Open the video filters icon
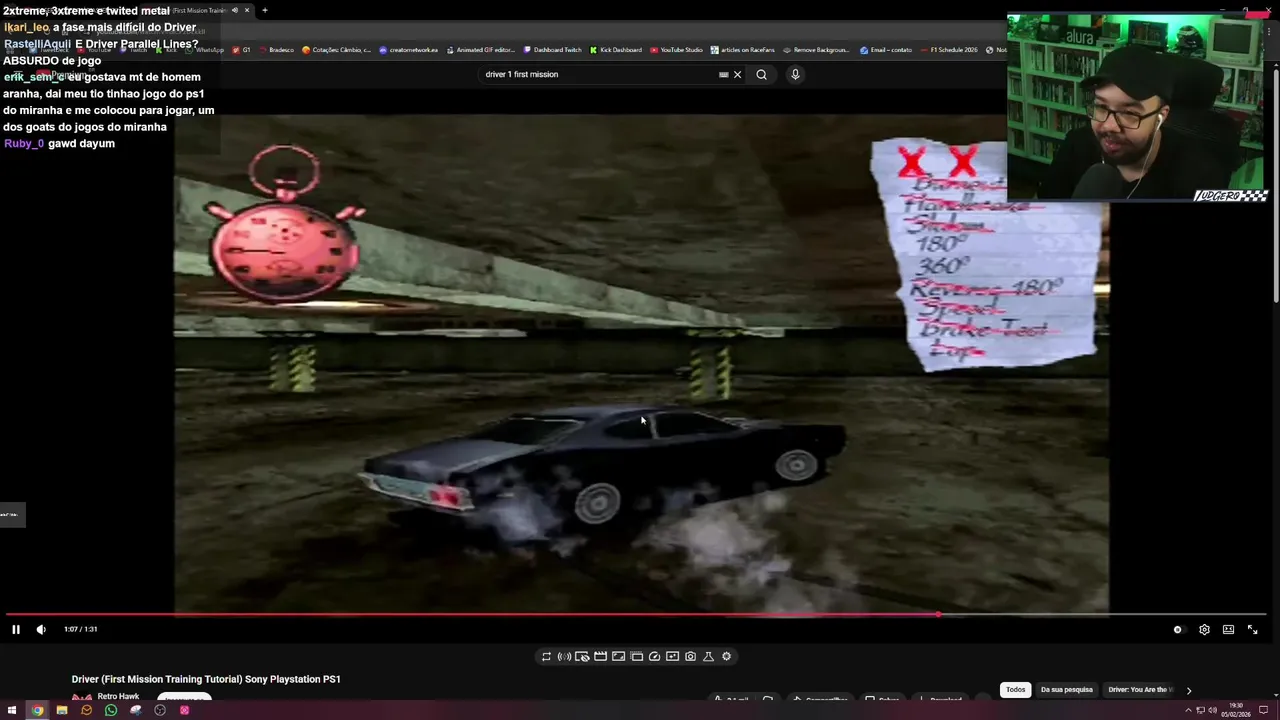Viewport: 1280px width, 720px height. (672, 656)
